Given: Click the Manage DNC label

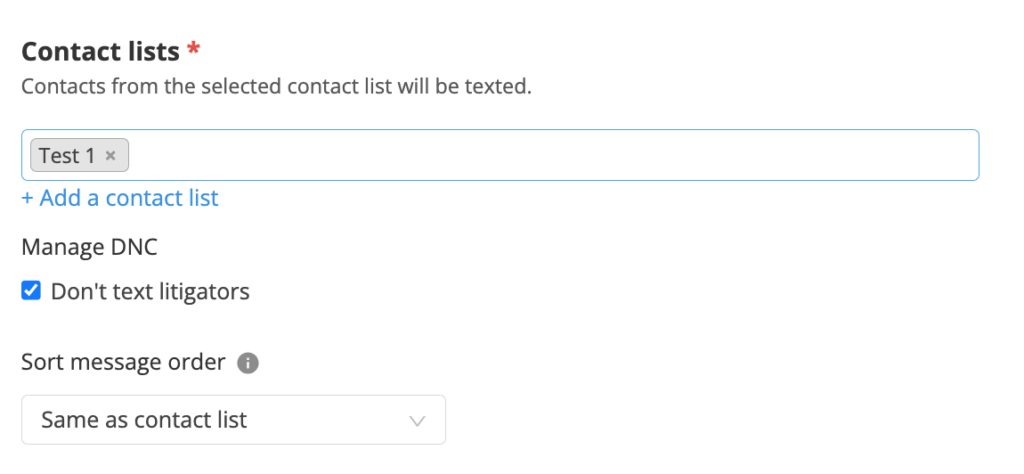Looking at the screenshot, I should tap(89, 247).
